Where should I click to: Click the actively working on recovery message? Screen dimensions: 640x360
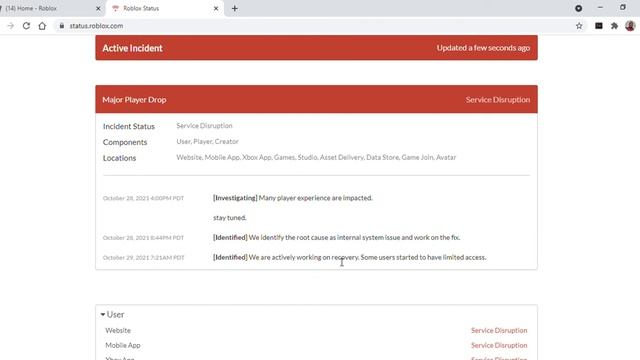pos(349,257)
